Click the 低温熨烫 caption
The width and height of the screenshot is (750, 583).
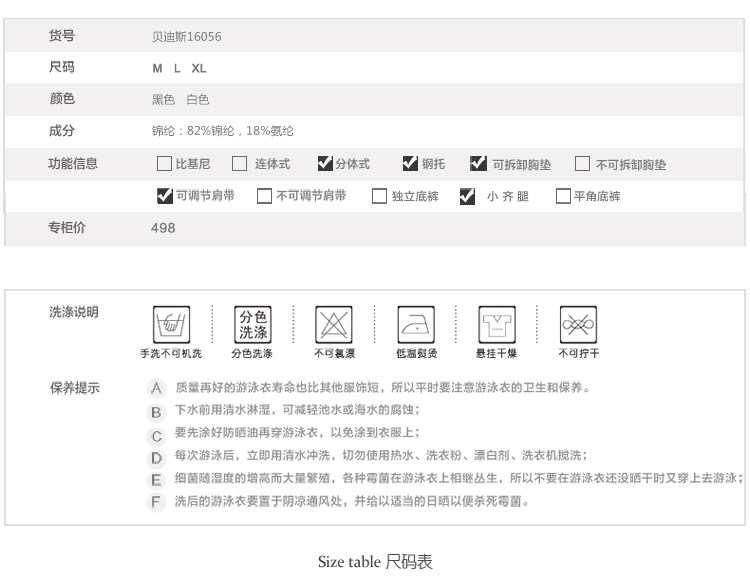(416, 353)
